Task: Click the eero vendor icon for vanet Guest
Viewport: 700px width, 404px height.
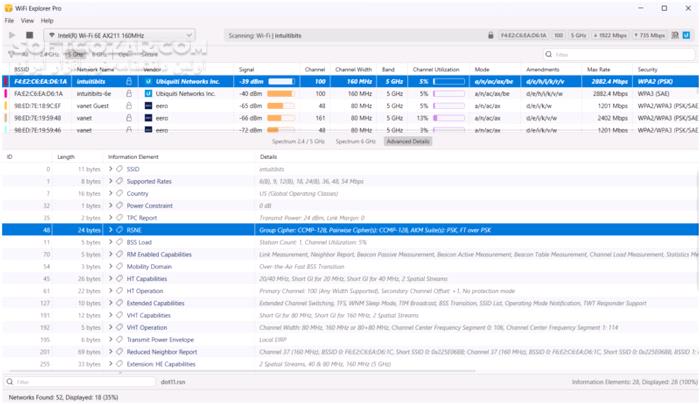Action: click(148, 106)
